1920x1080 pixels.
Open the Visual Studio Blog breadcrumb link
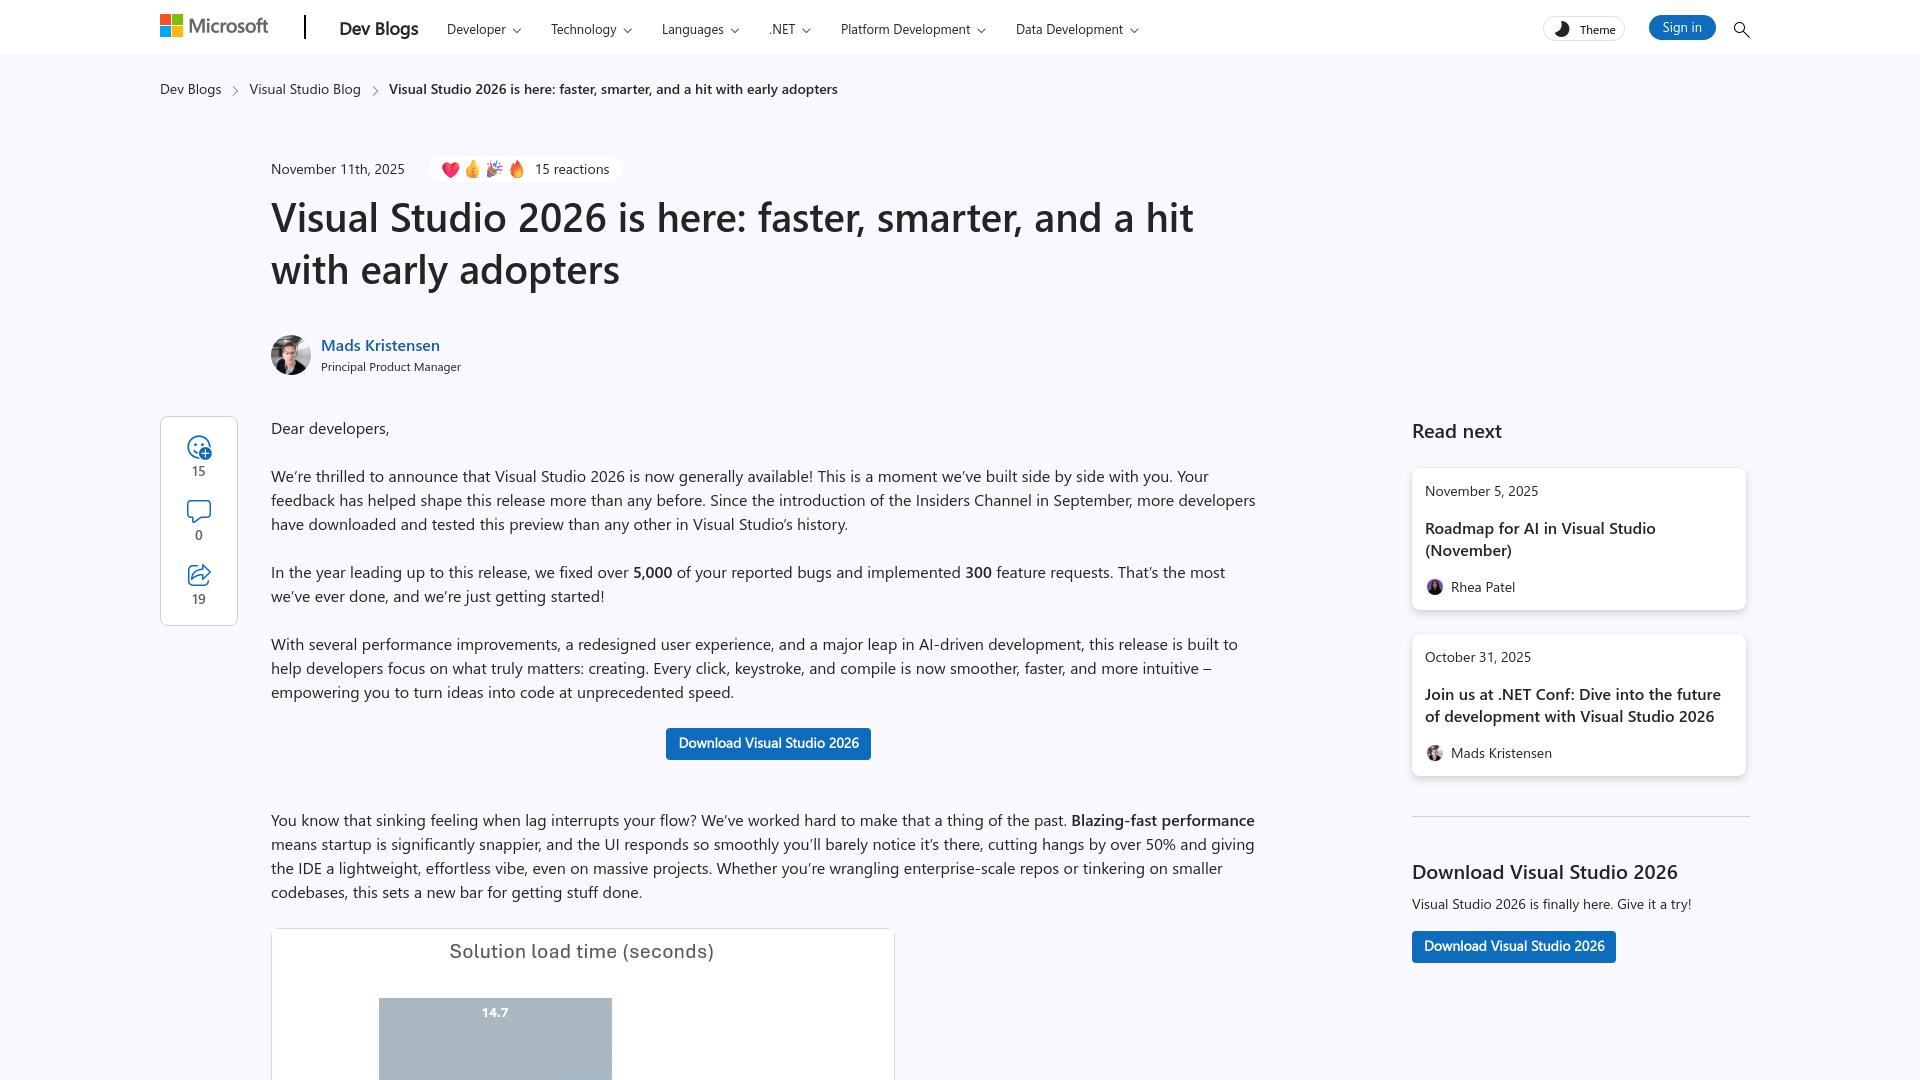[x=305, y=89]
